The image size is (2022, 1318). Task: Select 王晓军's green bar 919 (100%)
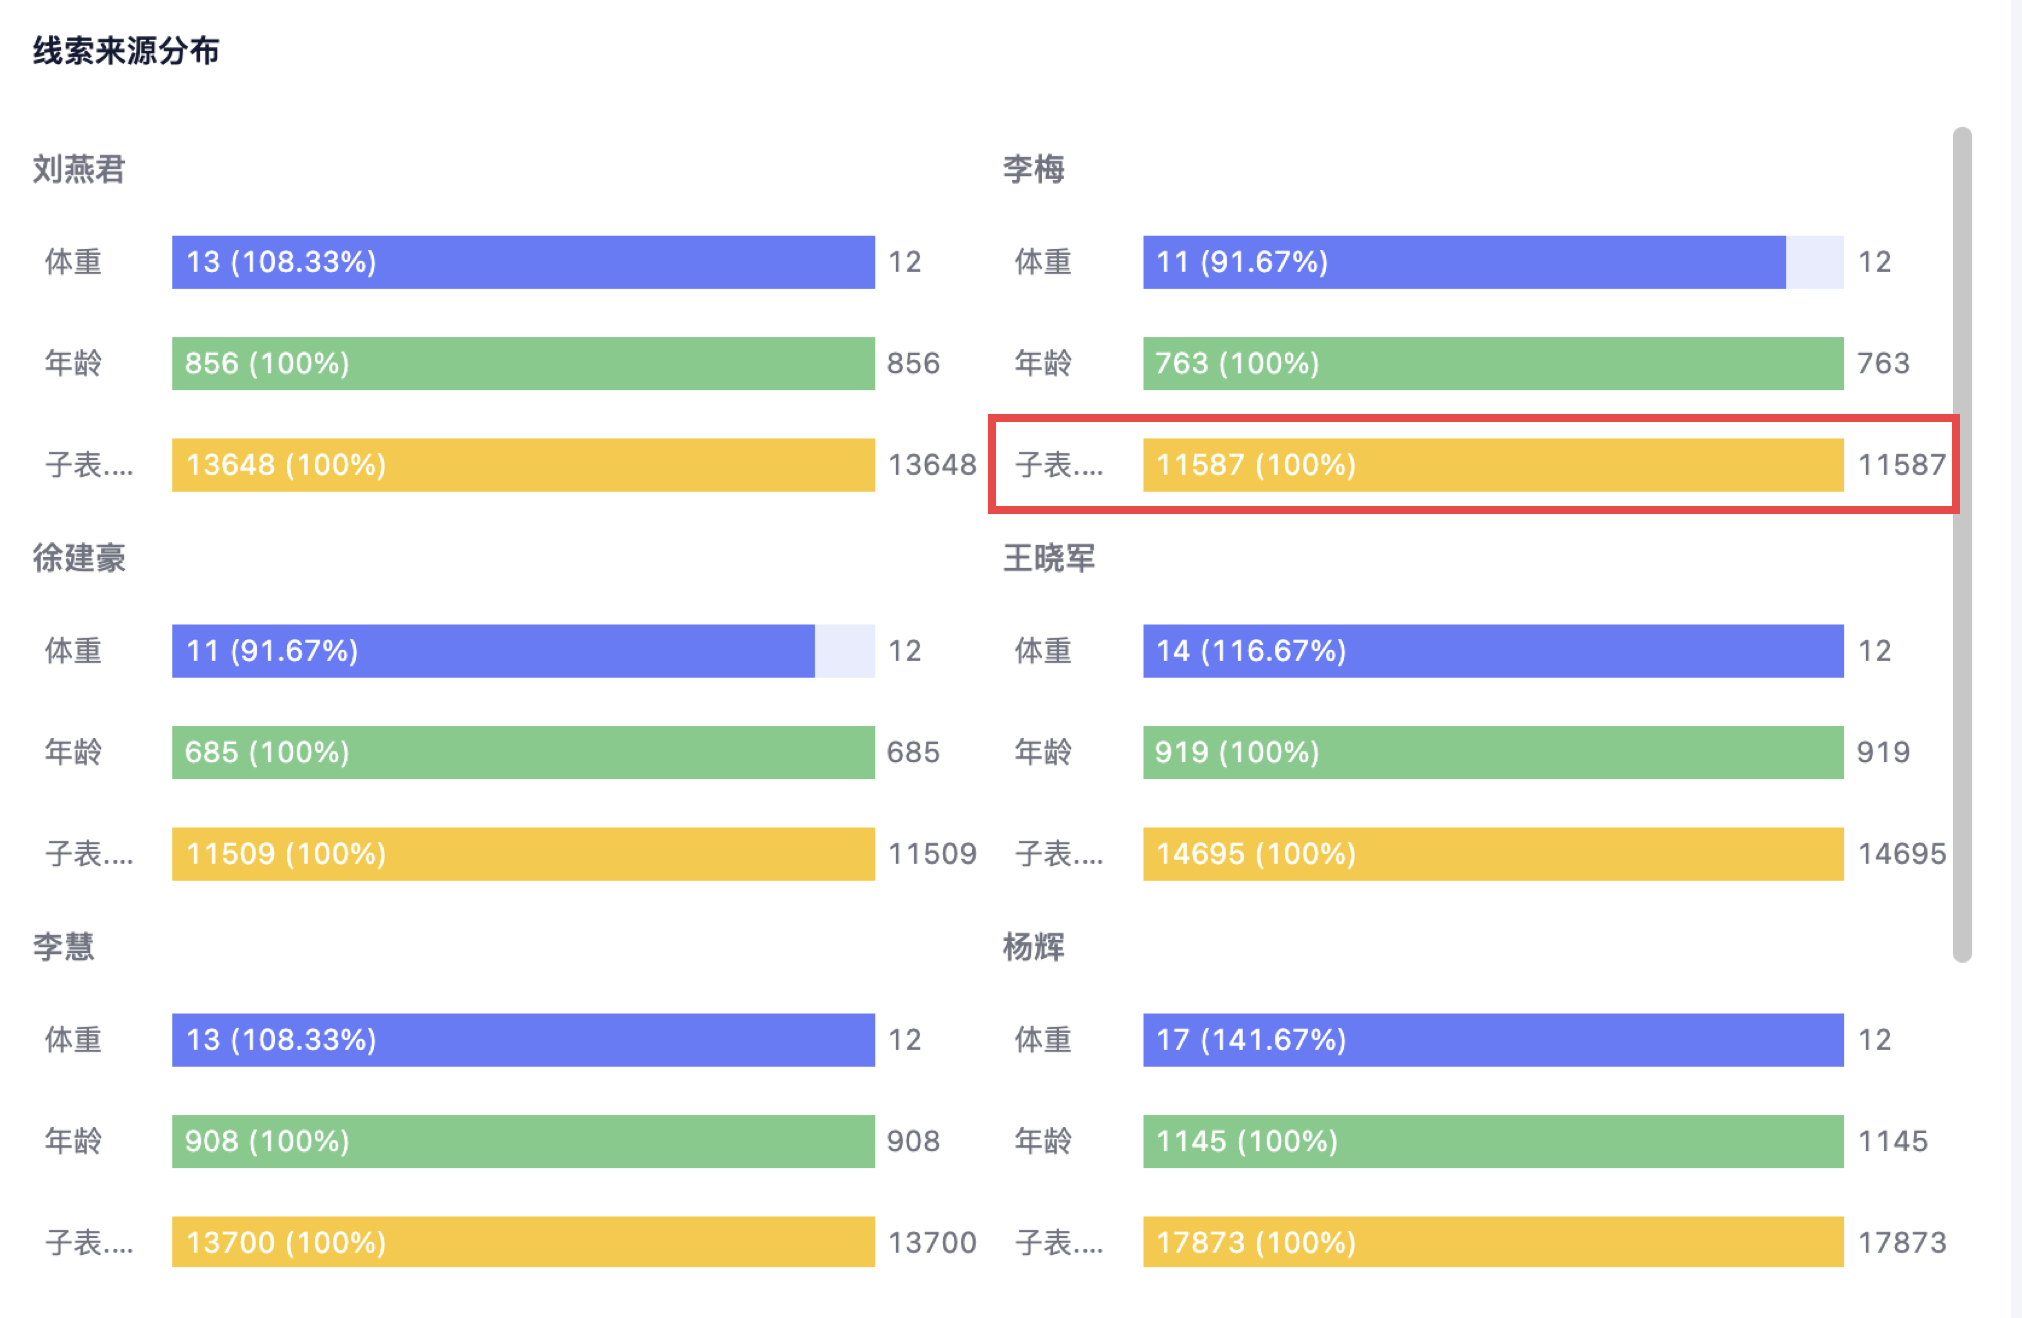click(1493, 752)
